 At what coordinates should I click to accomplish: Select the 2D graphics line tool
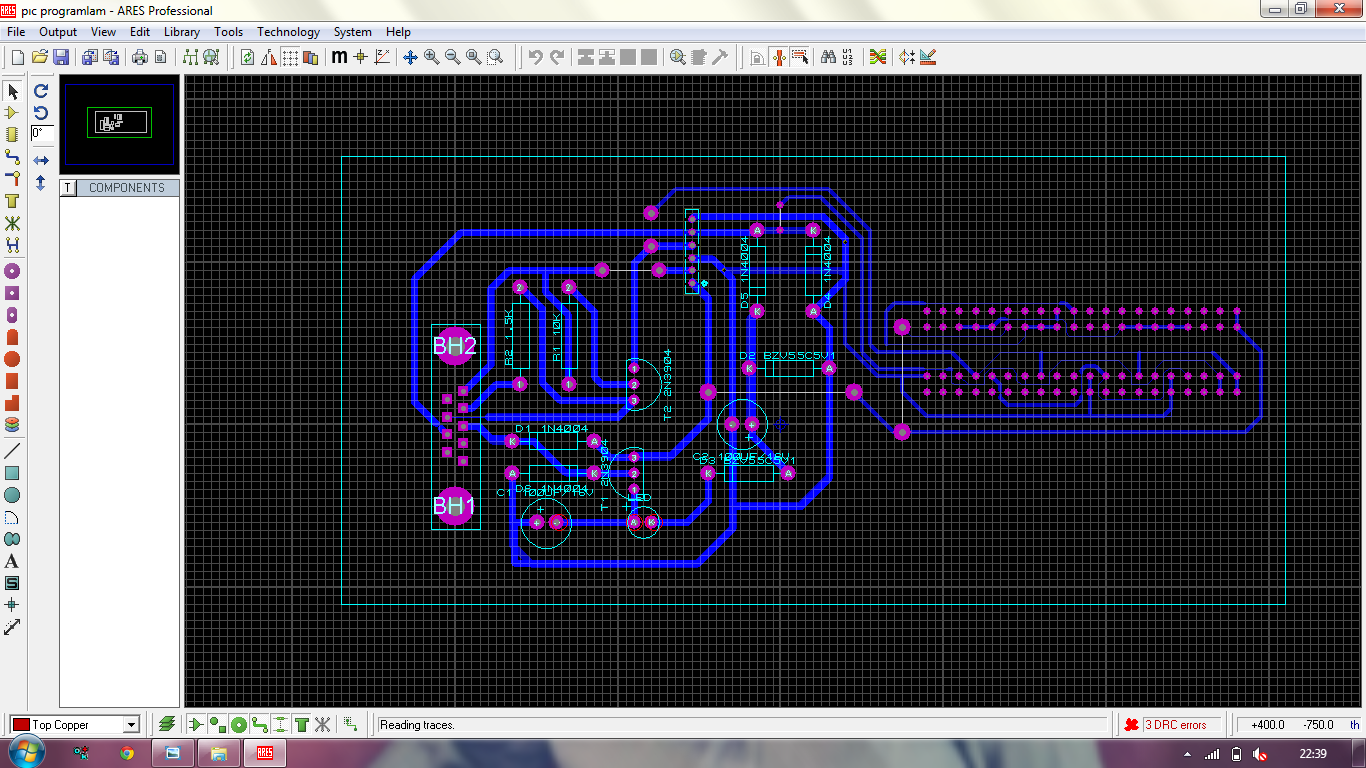pos(12,451)
